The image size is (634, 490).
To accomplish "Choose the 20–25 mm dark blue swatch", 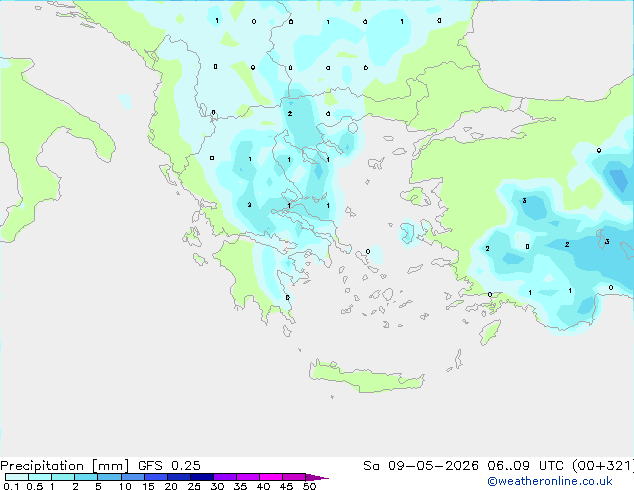I will [x=178, y=477].
